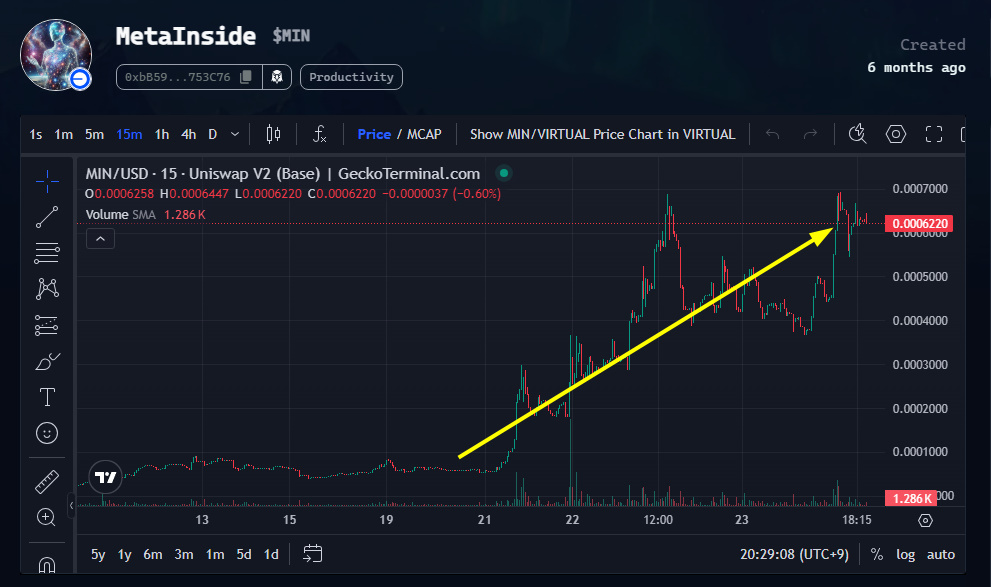Screen dimensions: 991x587
Task: Open the fx indicators menu
Action: [x=320, y=134]
